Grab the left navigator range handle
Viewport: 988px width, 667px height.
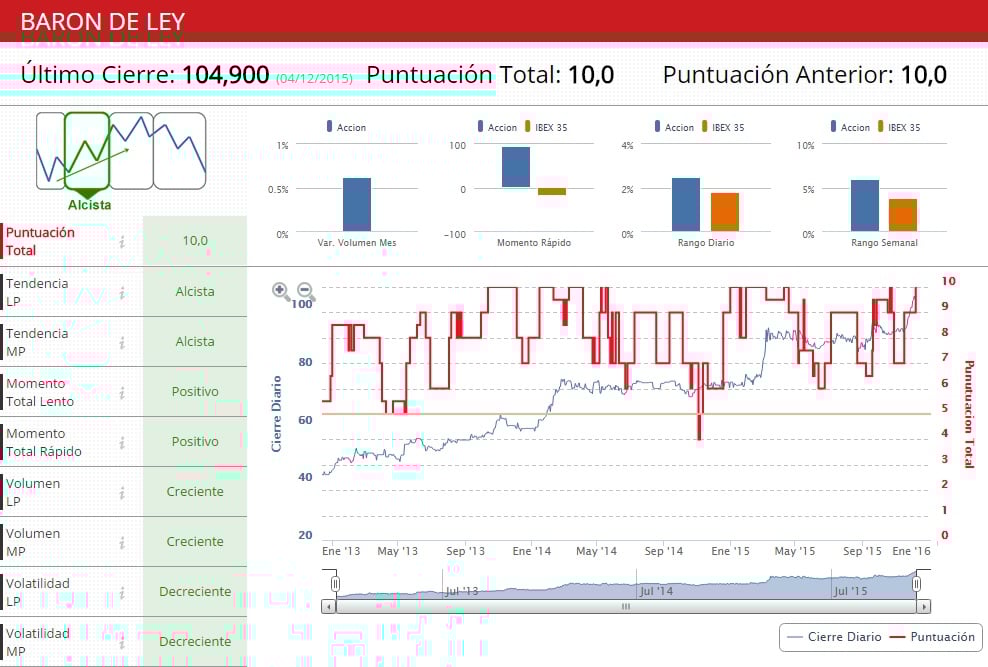pyautogui.click(x=335, y=584)
